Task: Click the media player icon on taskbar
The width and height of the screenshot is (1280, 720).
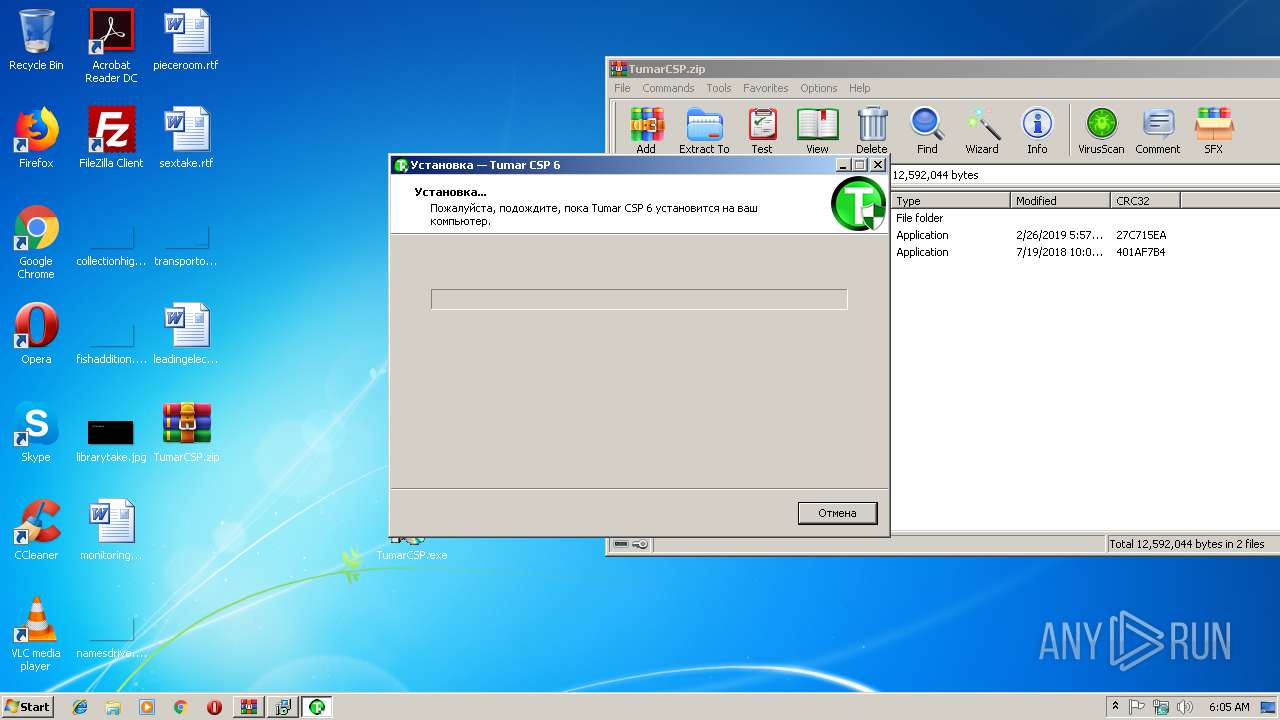Action: tap(147, 707)
